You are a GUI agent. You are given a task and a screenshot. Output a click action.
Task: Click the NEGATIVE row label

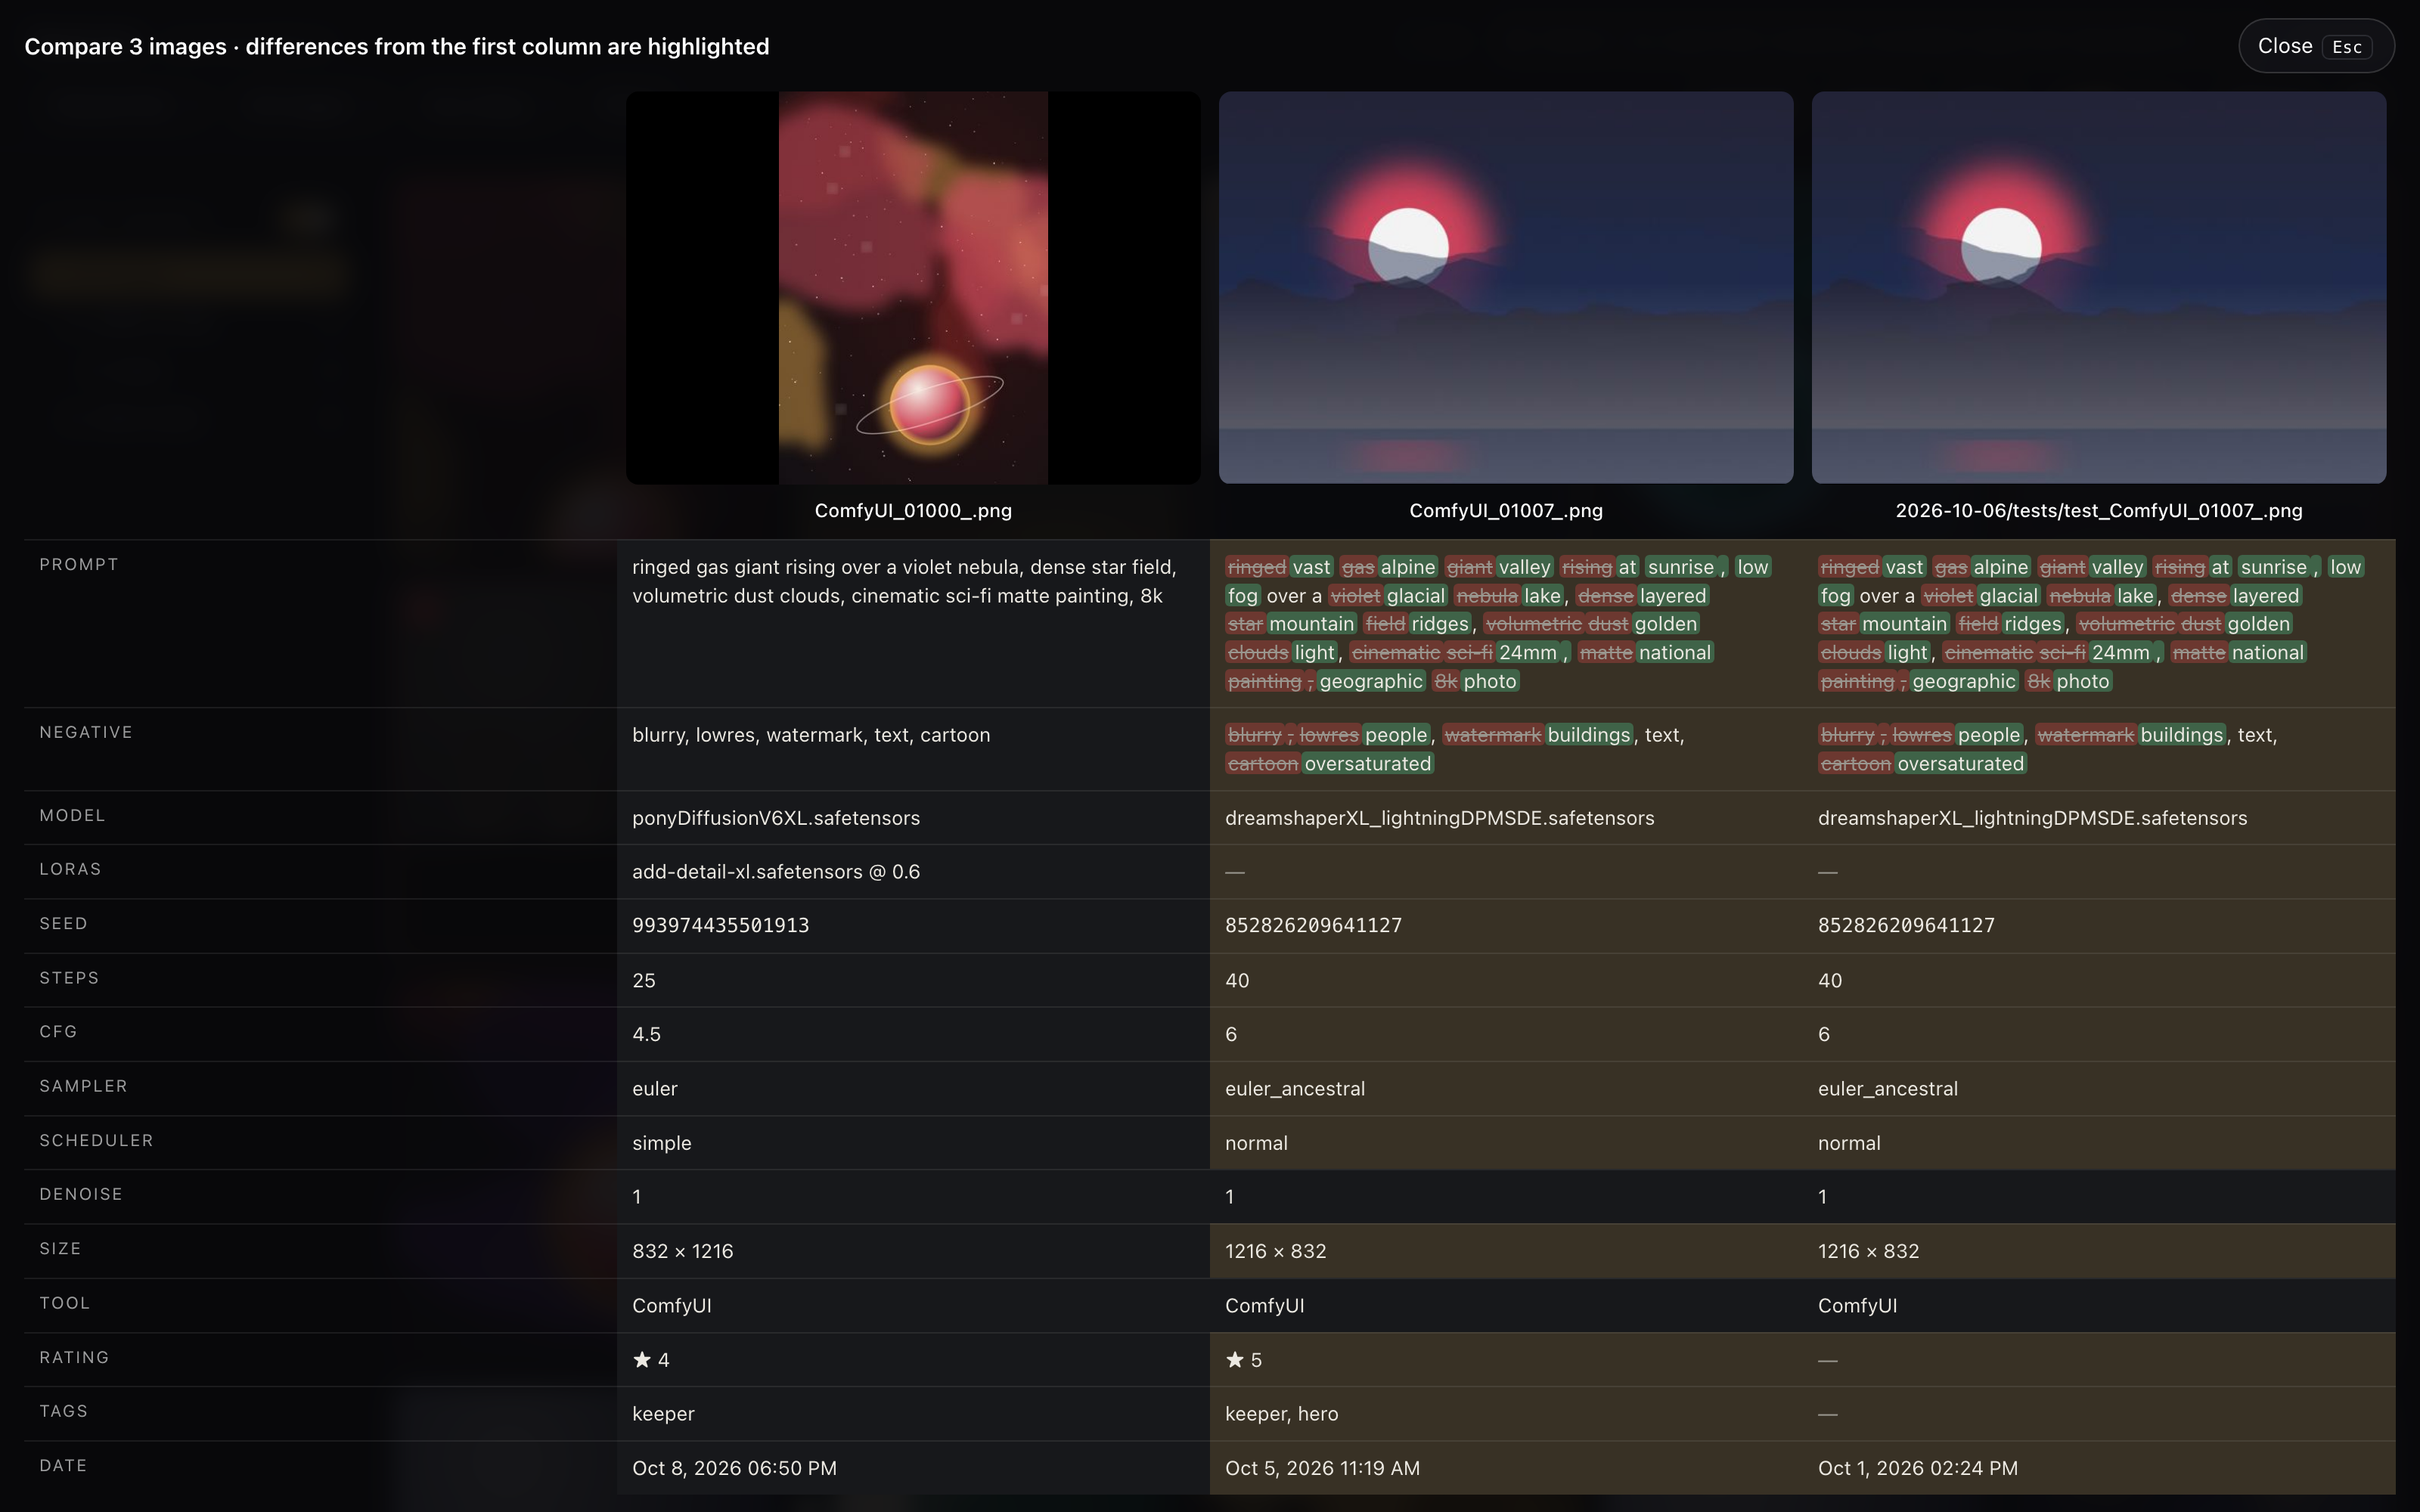[x=86, y=733]
